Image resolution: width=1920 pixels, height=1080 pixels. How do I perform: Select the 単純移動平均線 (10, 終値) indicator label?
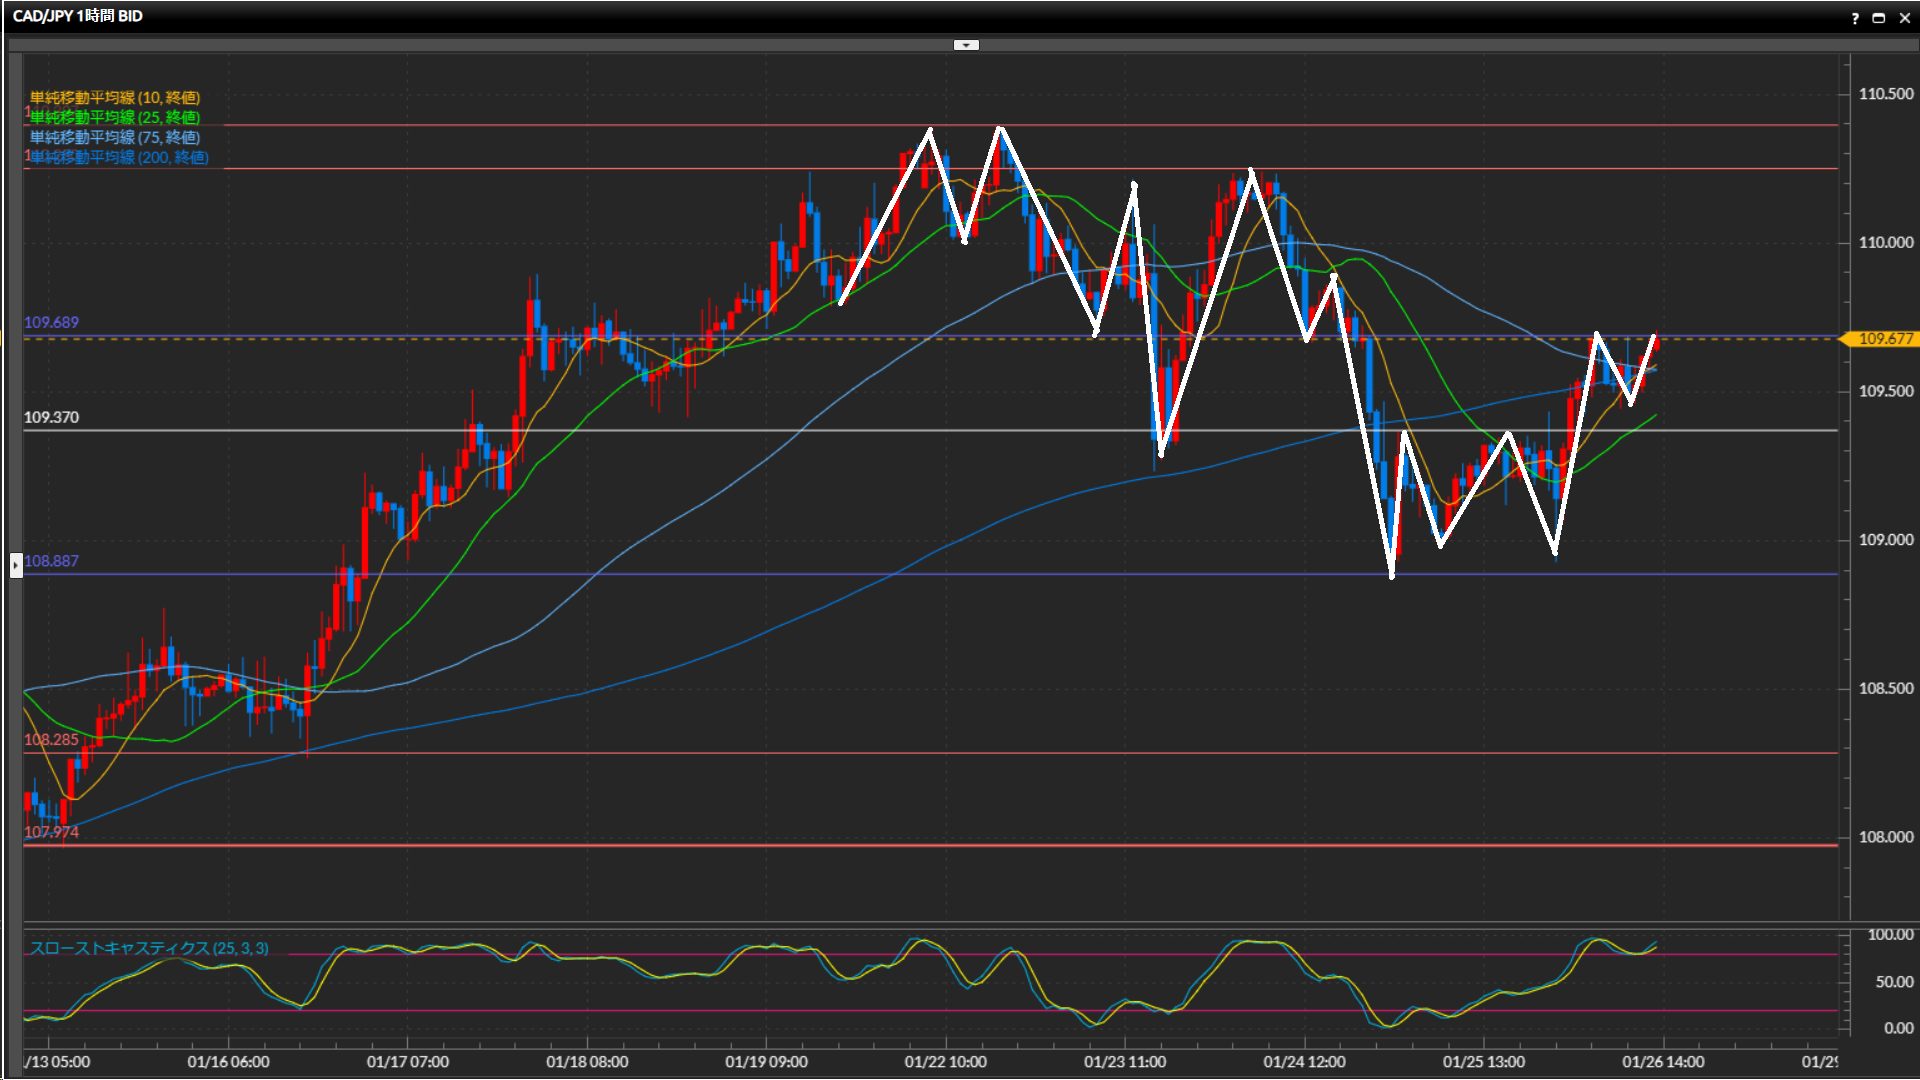114,97
